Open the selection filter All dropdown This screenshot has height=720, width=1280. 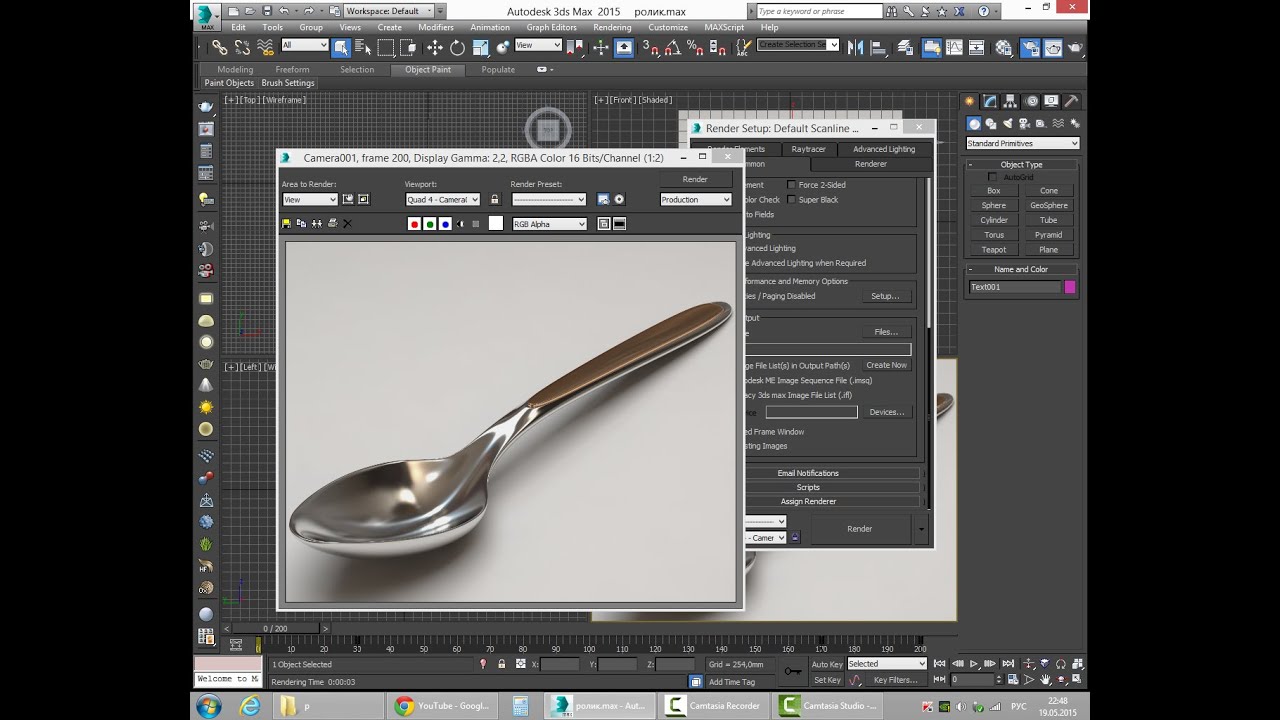(304, 45)
